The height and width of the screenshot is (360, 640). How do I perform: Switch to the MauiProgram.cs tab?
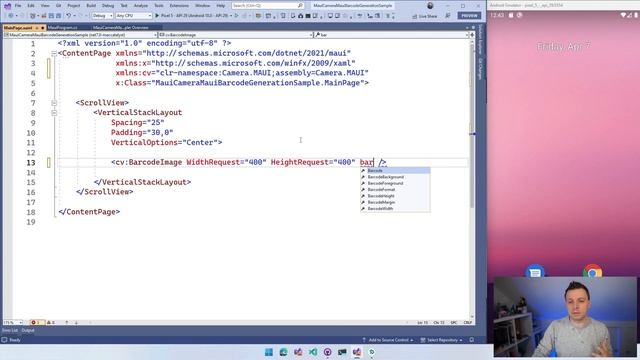(x=62, y=28)
